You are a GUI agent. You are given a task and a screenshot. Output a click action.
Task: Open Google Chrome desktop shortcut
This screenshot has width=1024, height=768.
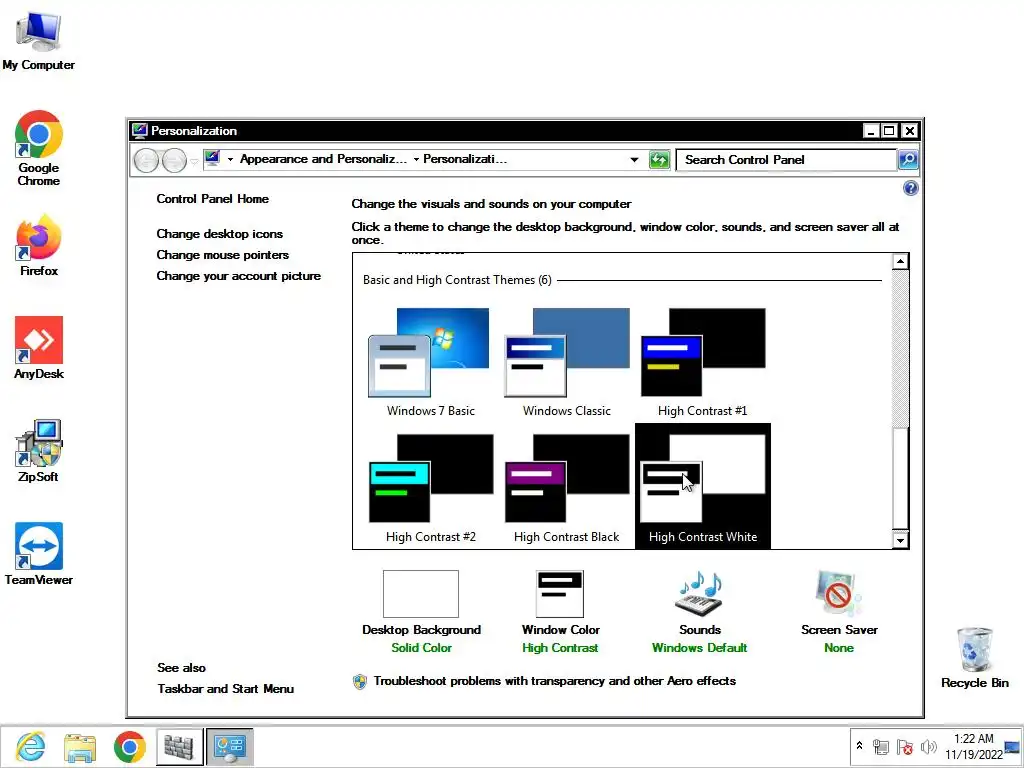(39, 148)
